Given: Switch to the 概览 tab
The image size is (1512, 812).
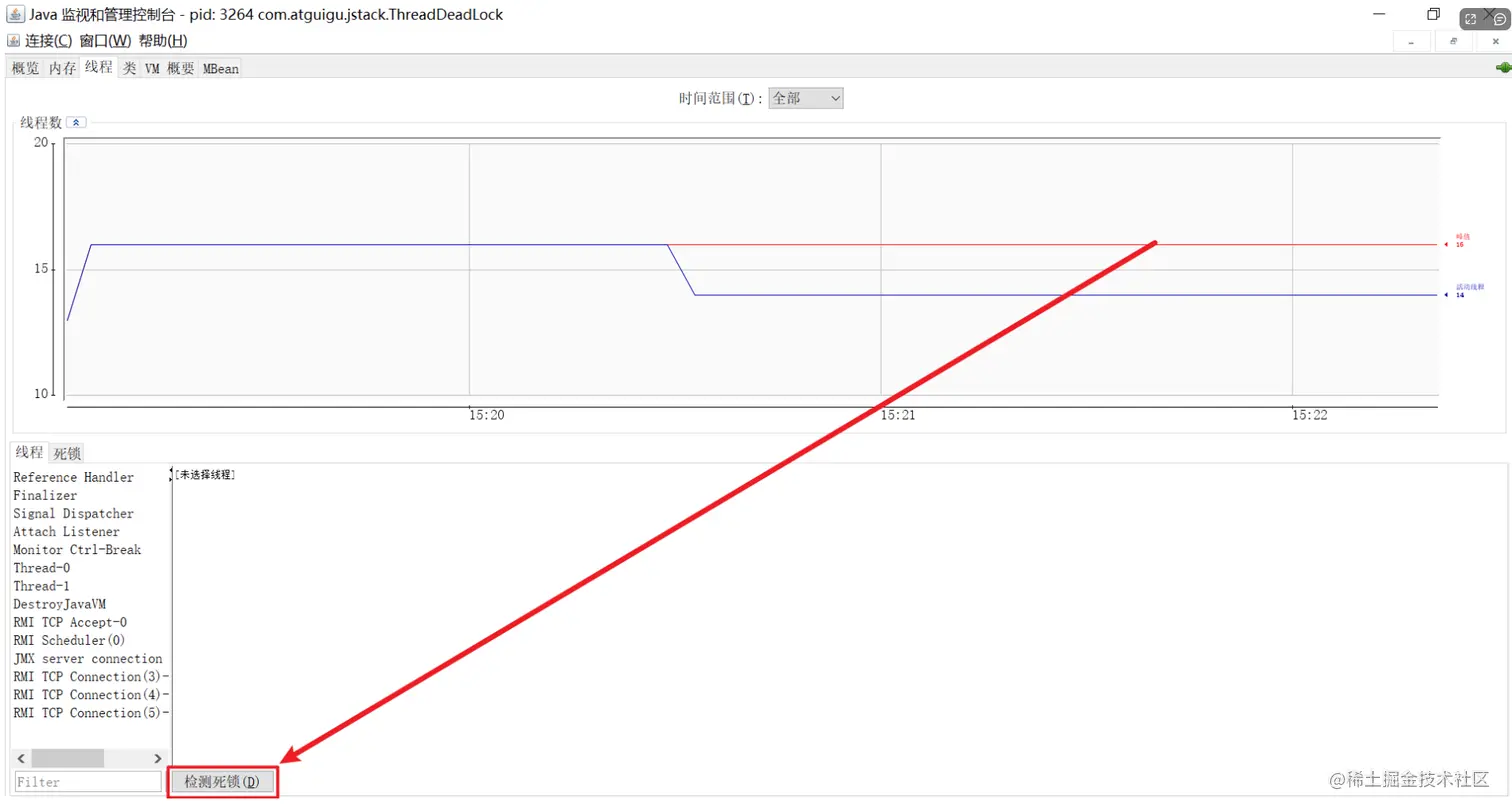Looking at the screenshot, I should point(25,69).
